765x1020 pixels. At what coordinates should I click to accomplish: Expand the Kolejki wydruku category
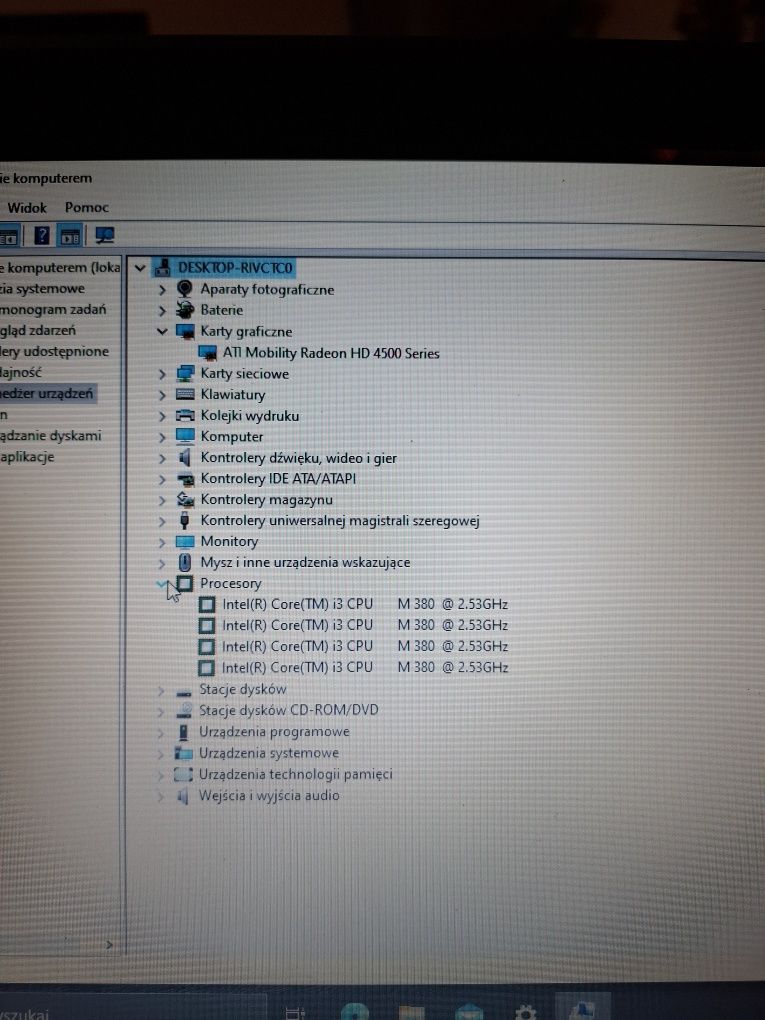(163, 416)
